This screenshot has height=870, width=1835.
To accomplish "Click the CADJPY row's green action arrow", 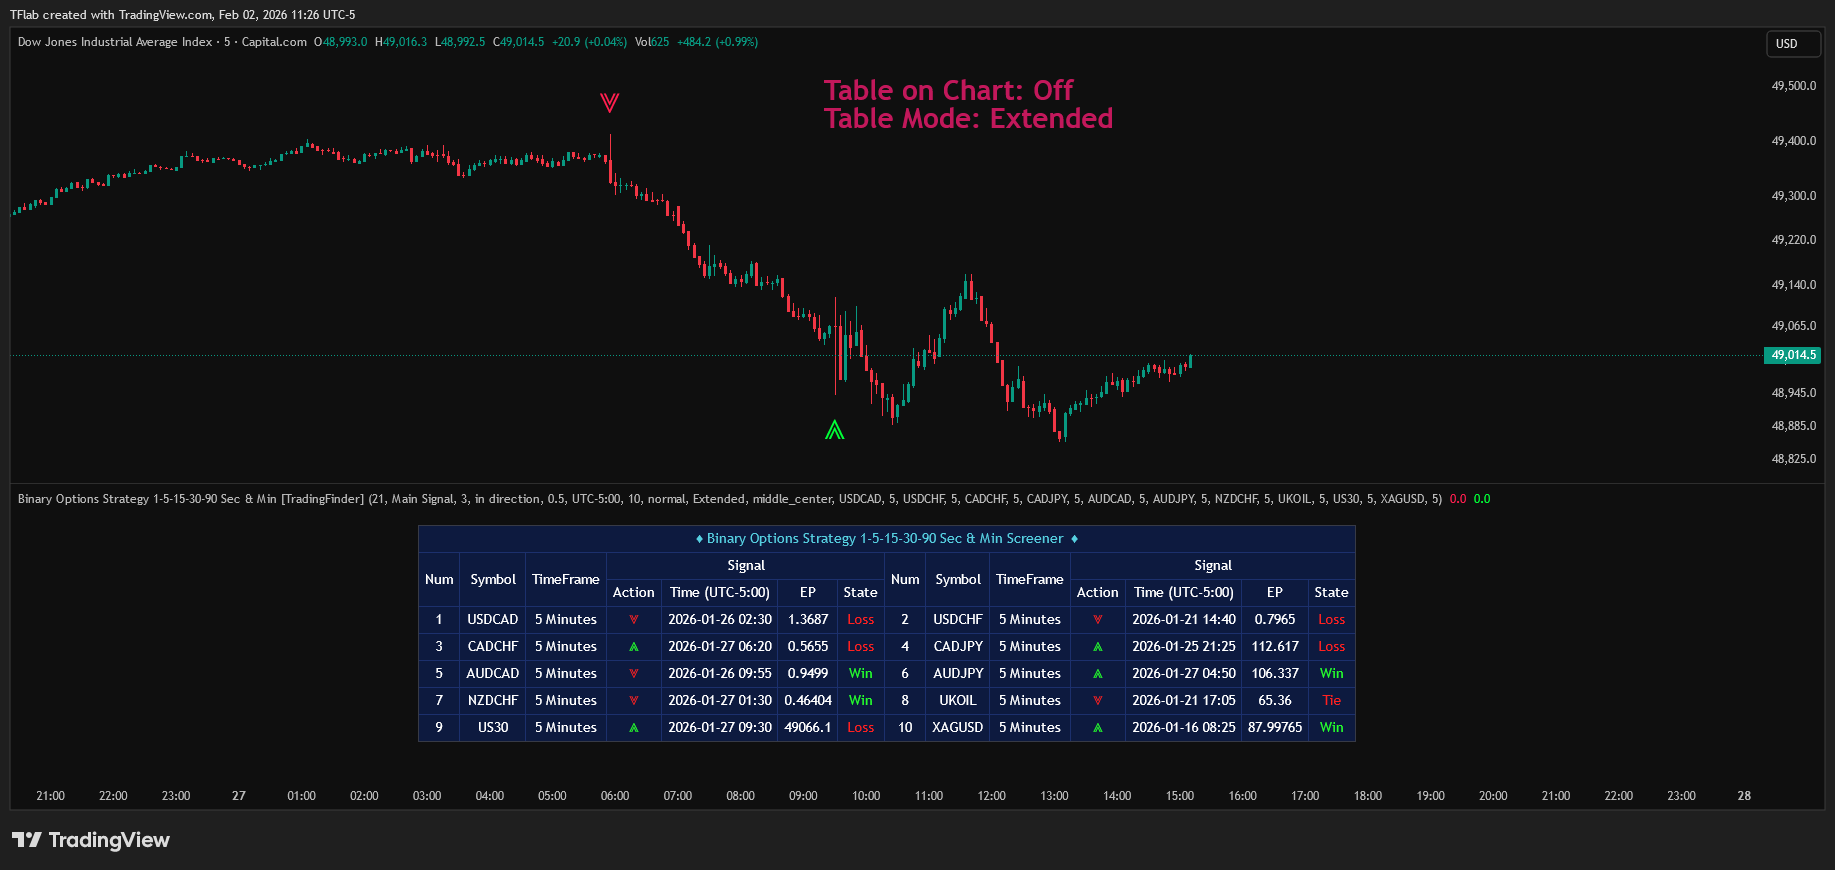I will point(1097,647).
